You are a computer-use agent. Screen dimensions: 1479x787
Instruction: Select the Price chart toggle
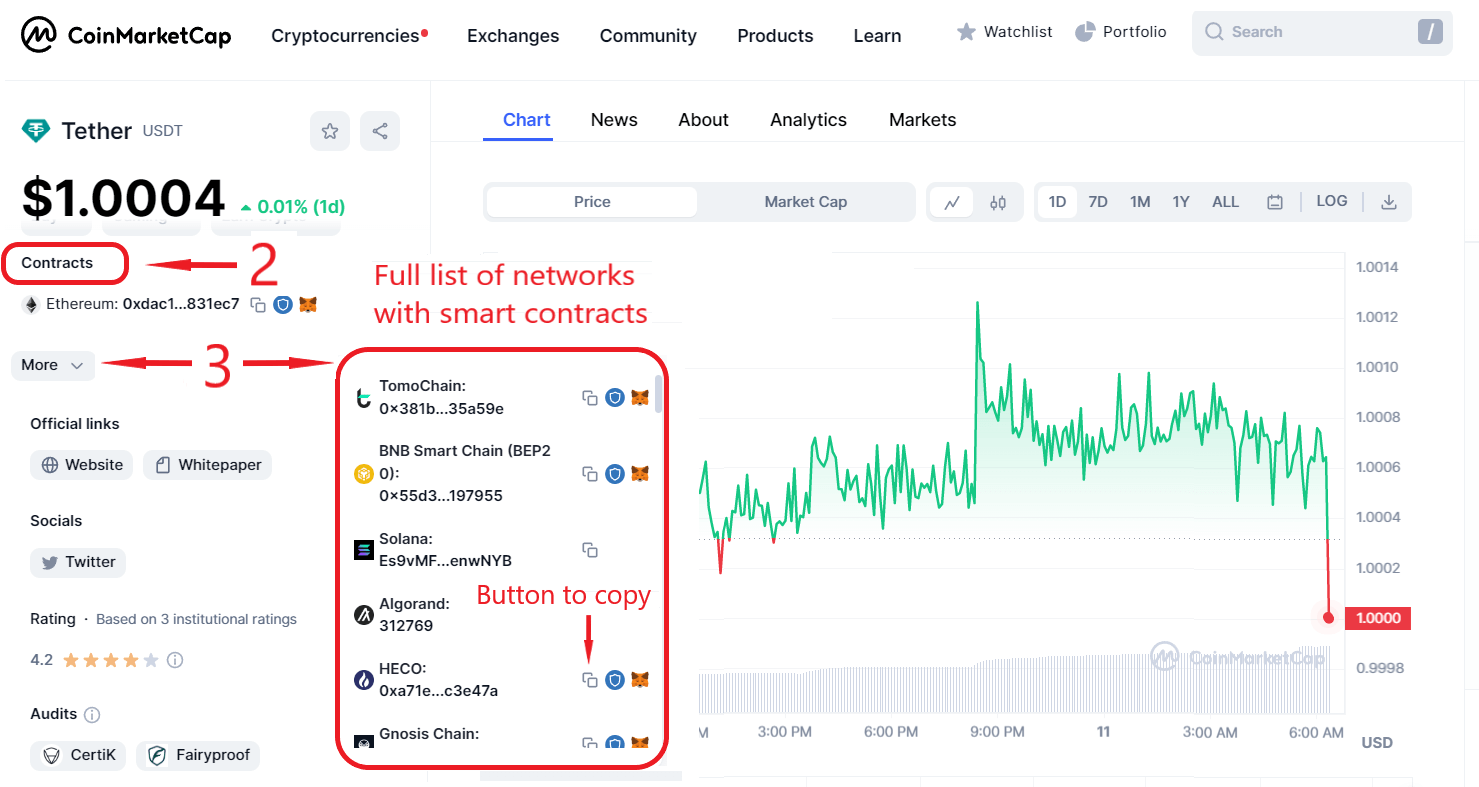[x=592, y=202]
